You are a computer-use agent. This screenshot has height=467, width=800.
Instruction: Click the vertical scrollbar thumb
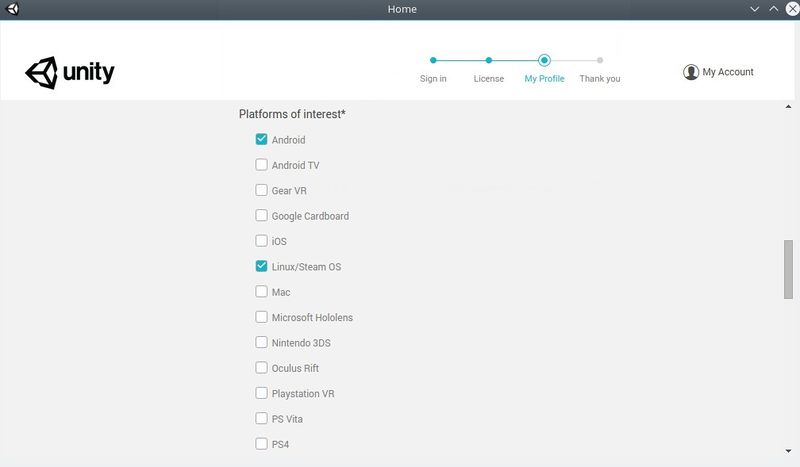[x=788, y=269]
